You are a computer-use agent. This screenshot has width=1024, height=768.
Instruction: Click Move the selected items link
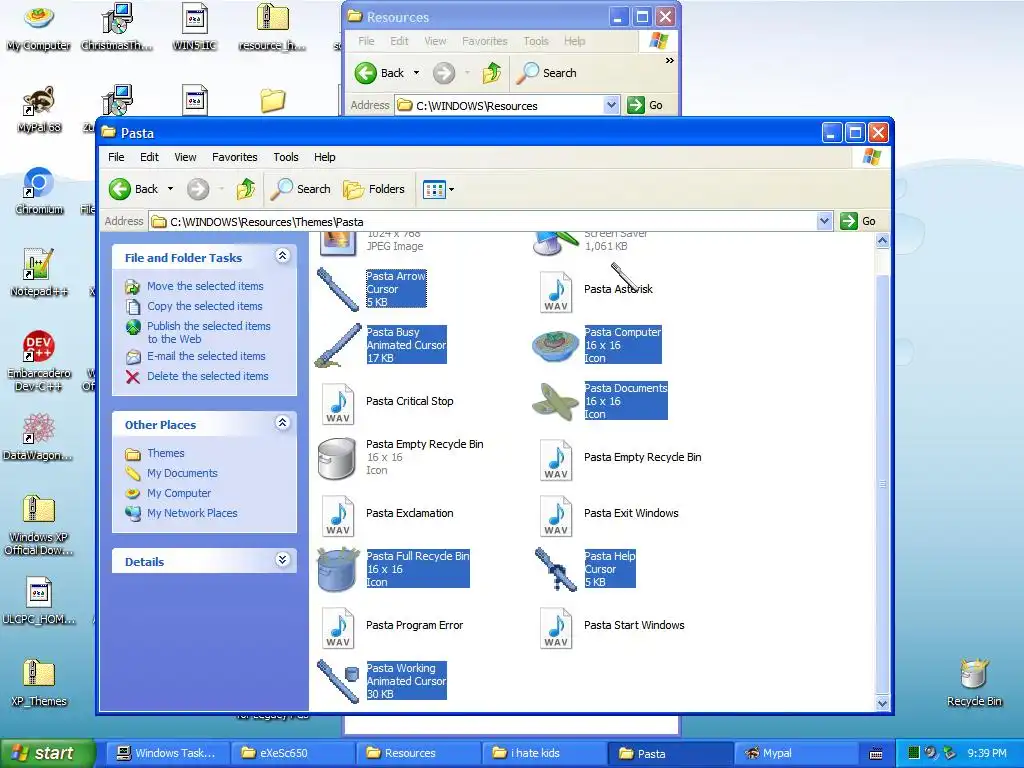click(x=205, y=286)
